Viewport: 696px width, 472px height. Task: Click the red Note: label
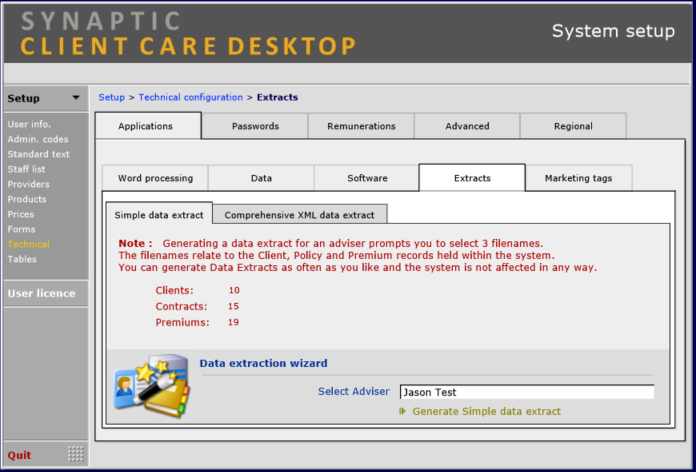135,243
